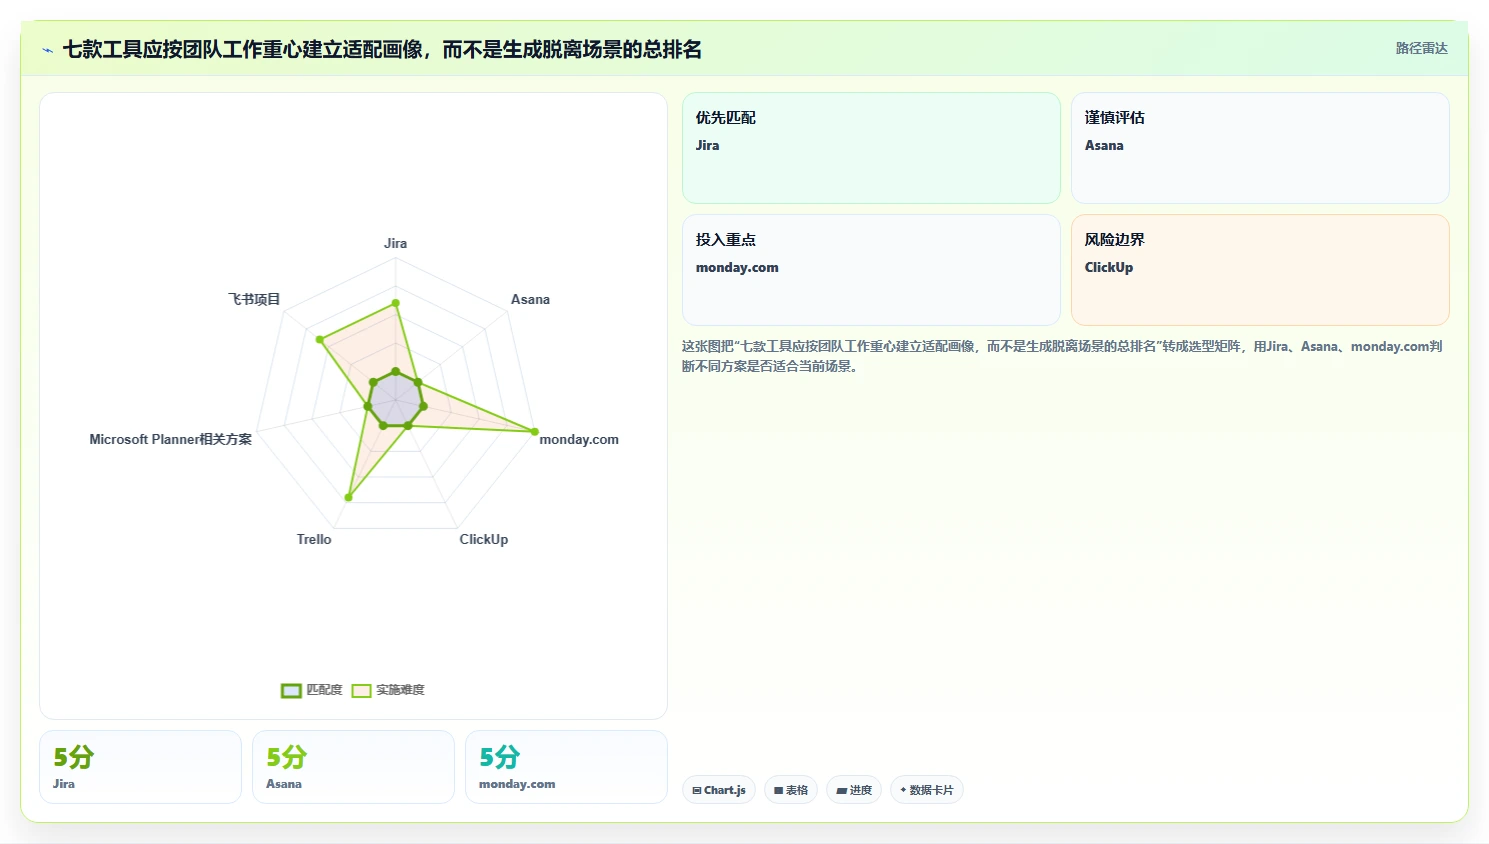Viewport: 1489px width, 844px height.
Task: Click the 5分 Asana score card
Action: point(353,767)
